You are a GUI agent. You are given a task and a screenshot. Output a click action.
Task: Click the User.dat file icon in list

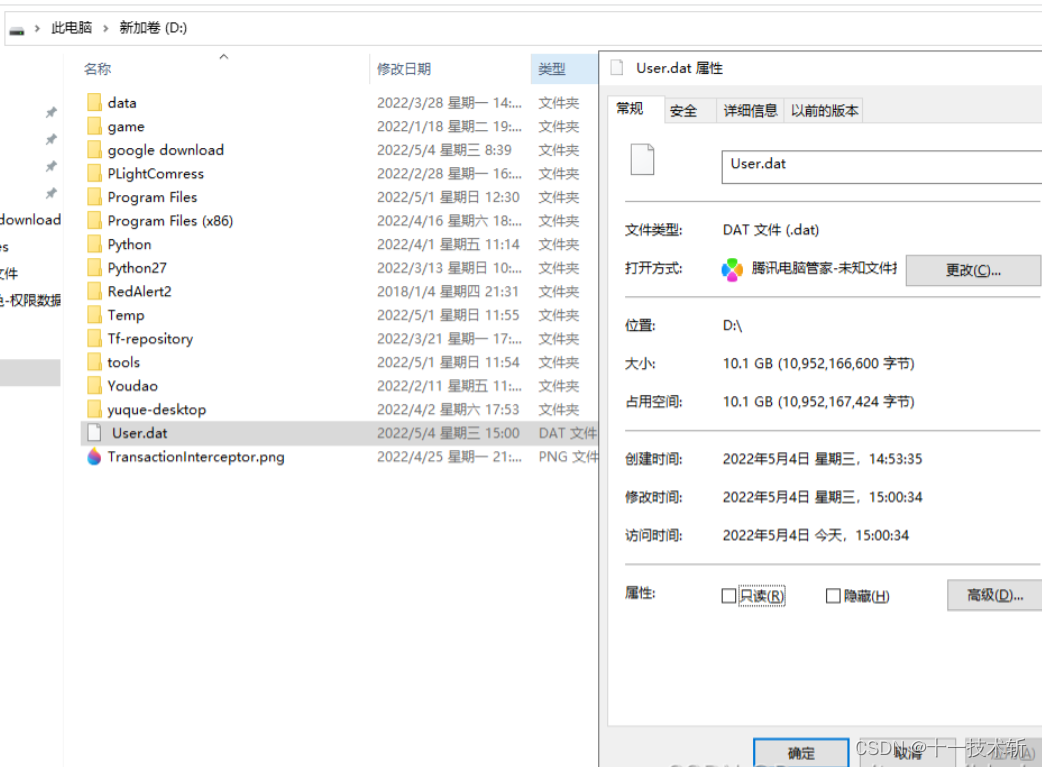tap(94, 433)
